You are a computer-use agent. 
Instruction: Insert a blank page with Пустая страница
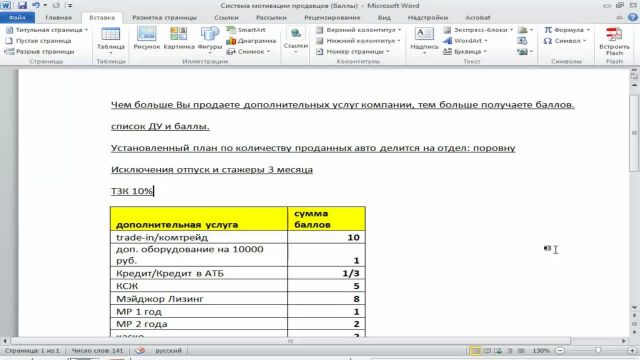click(x=39, y=41)
